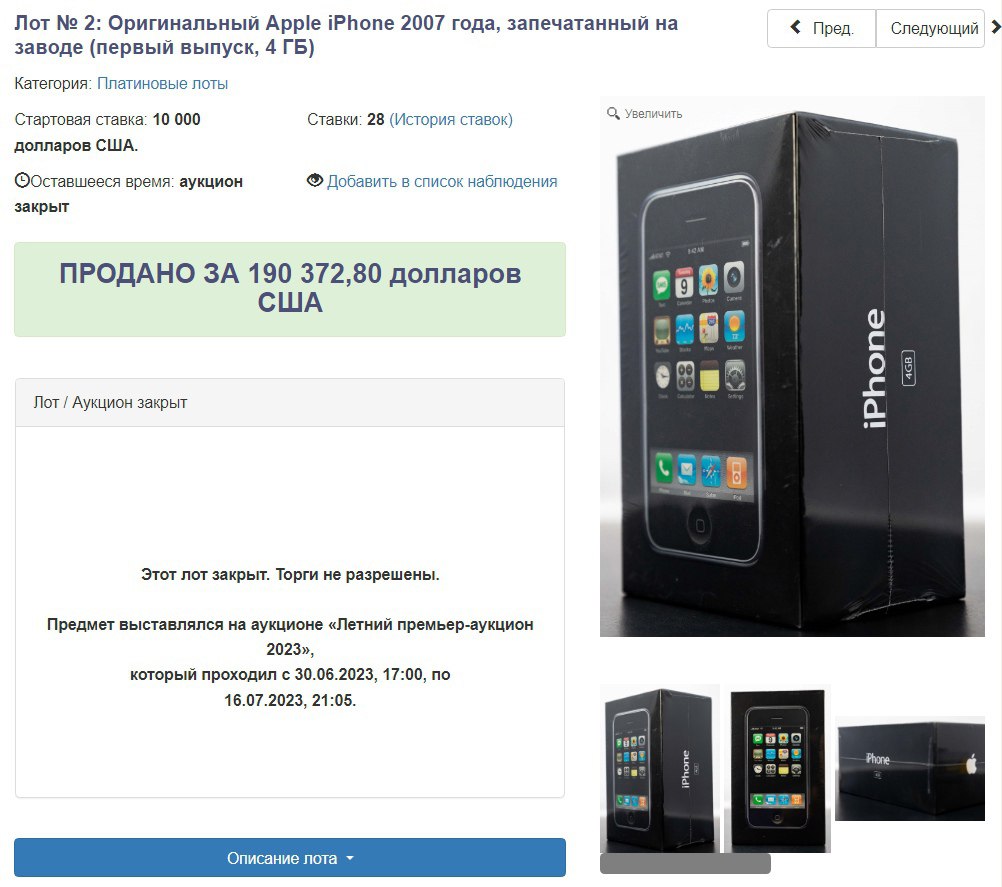Click the green ПРОДАНО ЗА price banner
This screenshot has height=887, width=1002.
290,289
